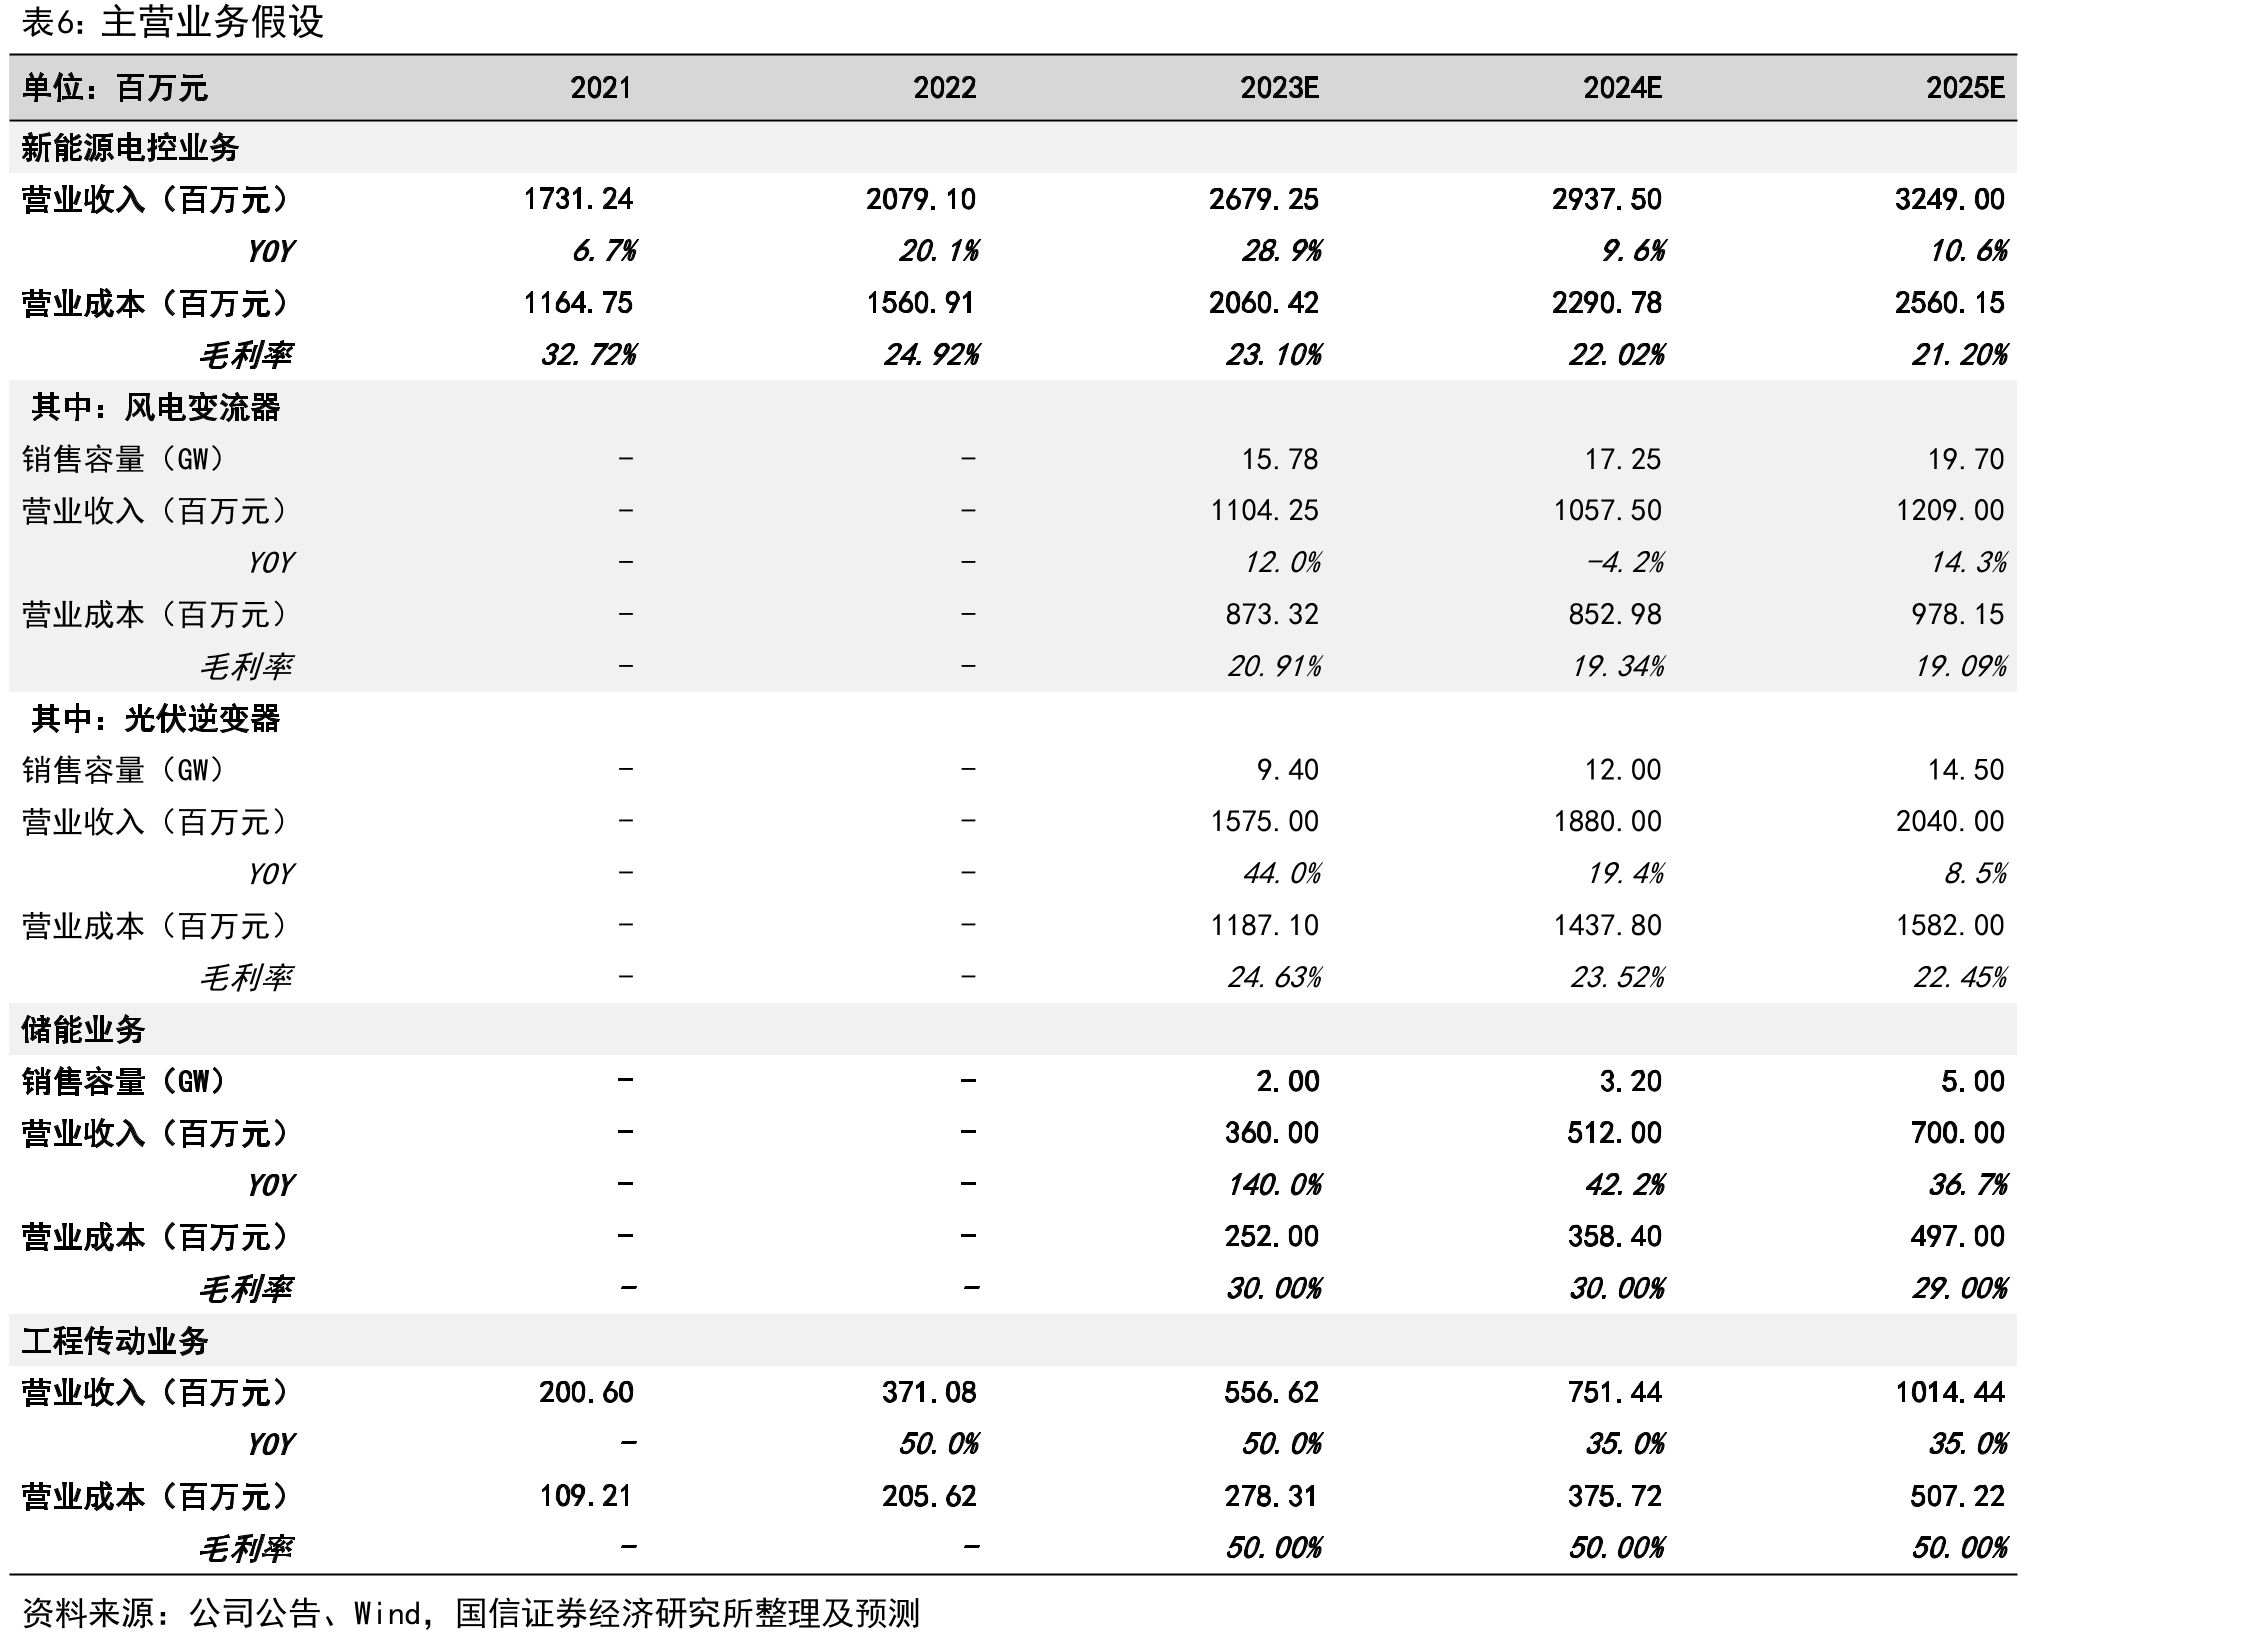Image resolution: width=2244 pixels, height=1645 pixels.
Task: Select the 其中：光伏逆变器 subsection heading
Action: coord(156,718)
